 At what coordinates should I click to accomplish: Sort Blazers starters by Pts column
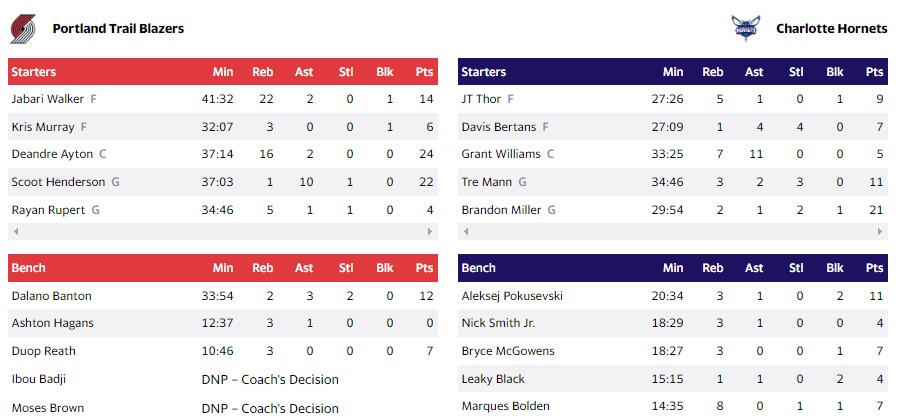(425, 72)
